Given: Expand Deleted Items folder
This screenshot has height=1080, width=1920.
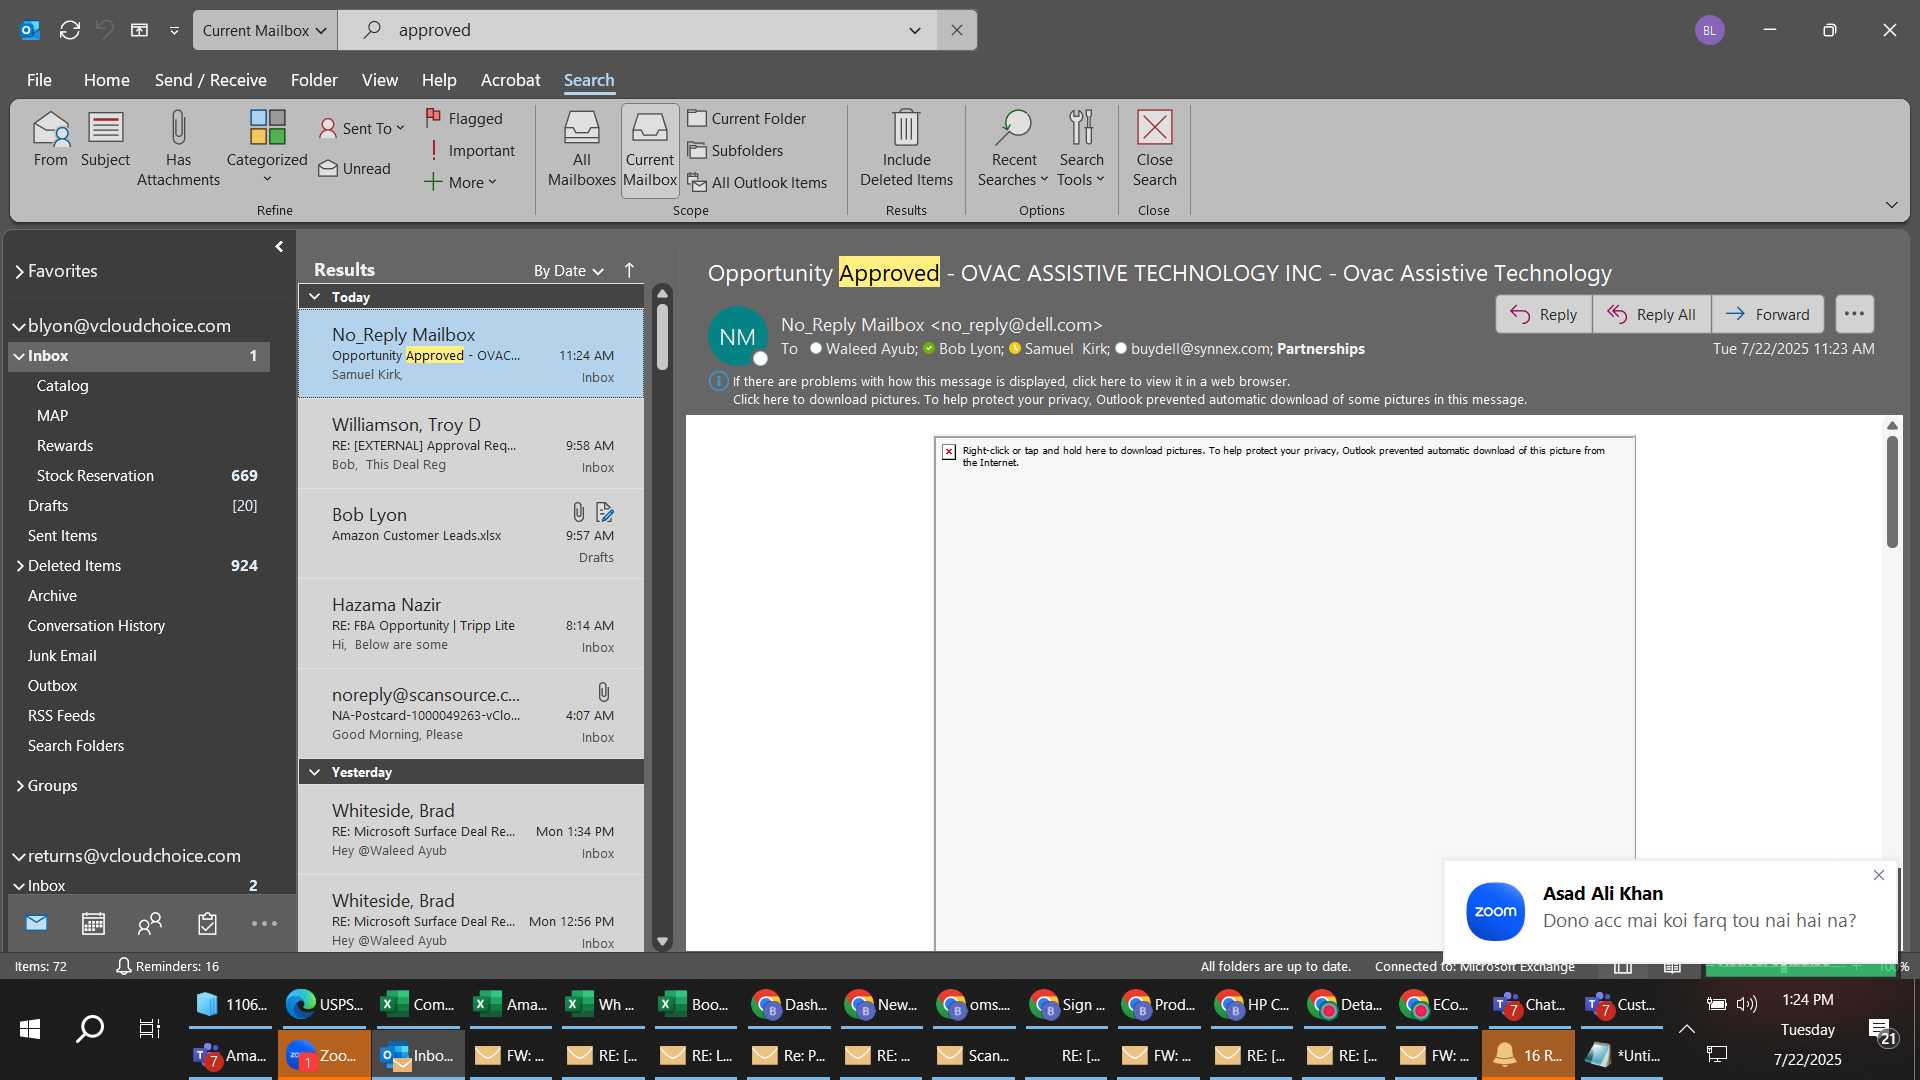Looking at the screenshot, I should (x=19, y=566).
